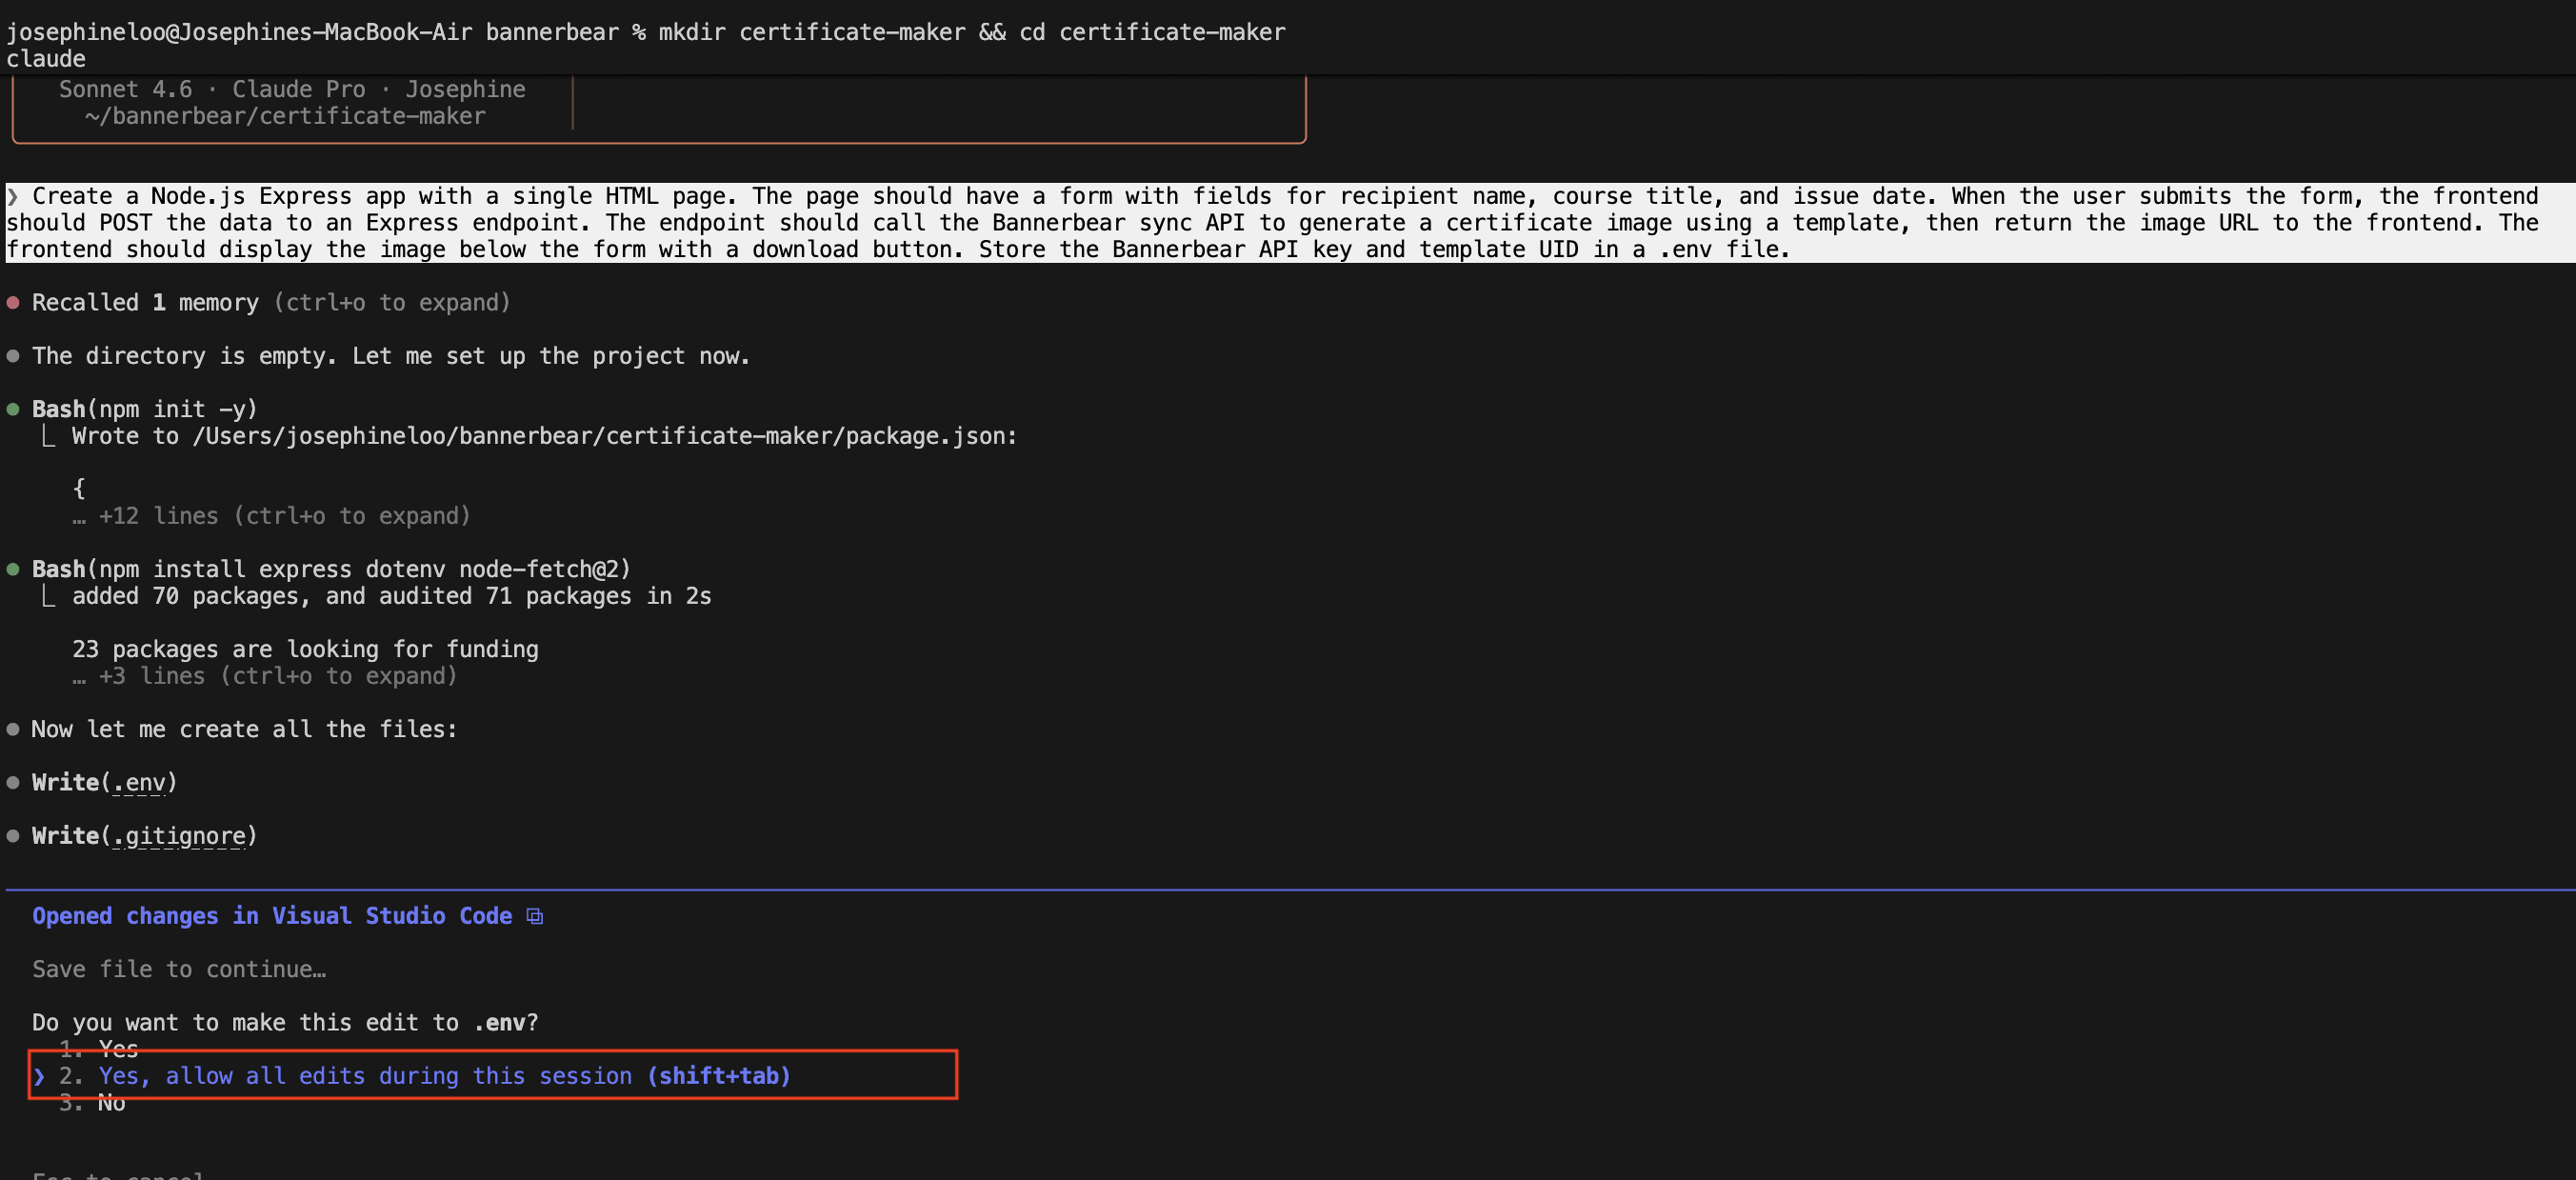Click the bullet icon beside Write(.env)

[13, 782]
